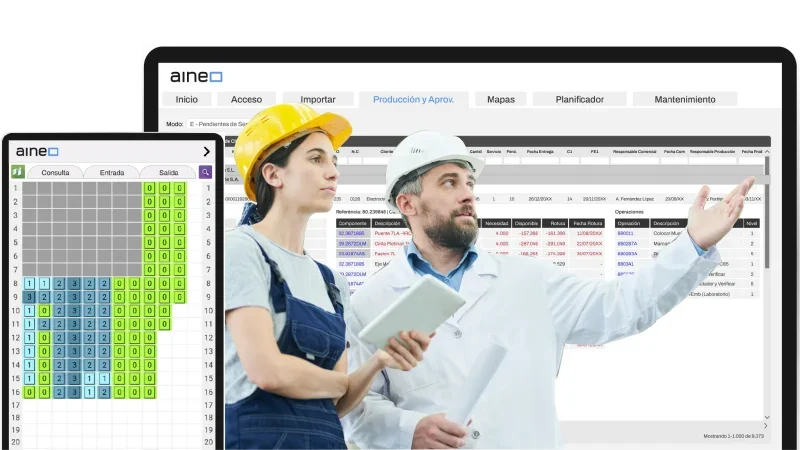Open operation link 880287A
Screen dimensions: 800x450
[x=627, y=244]
